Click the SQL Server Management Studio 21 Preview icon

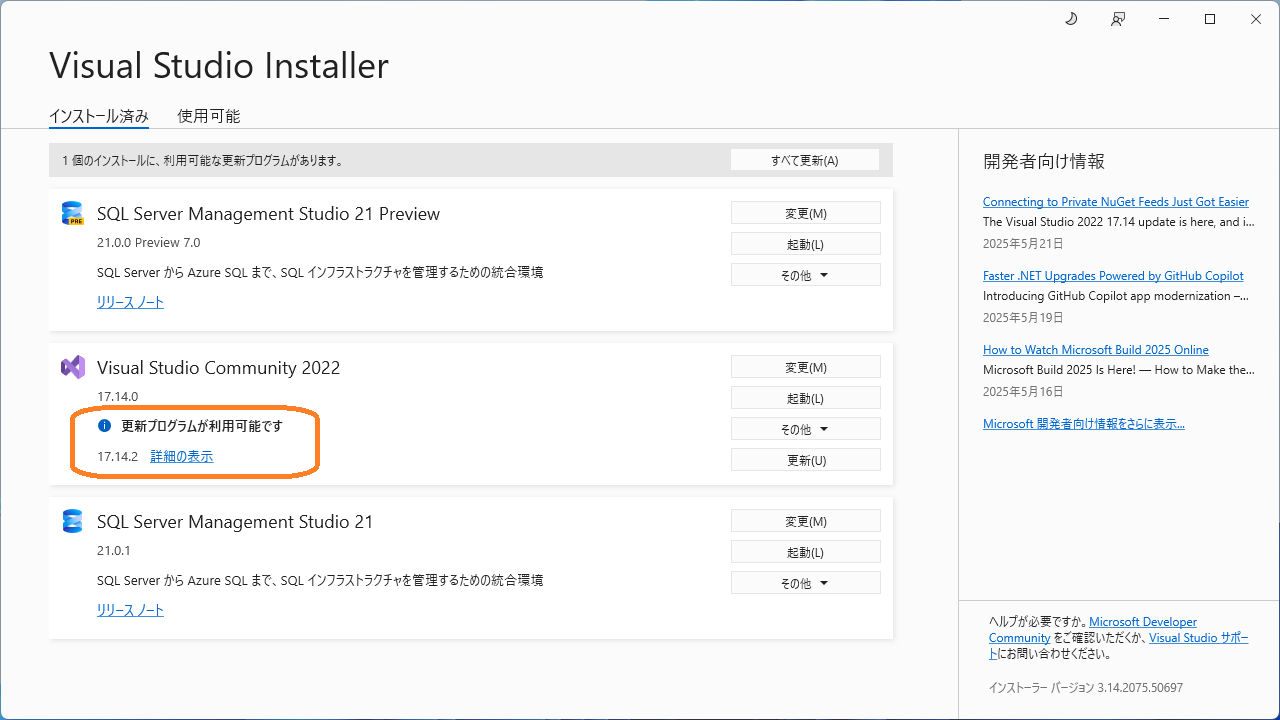coord(73,213)
